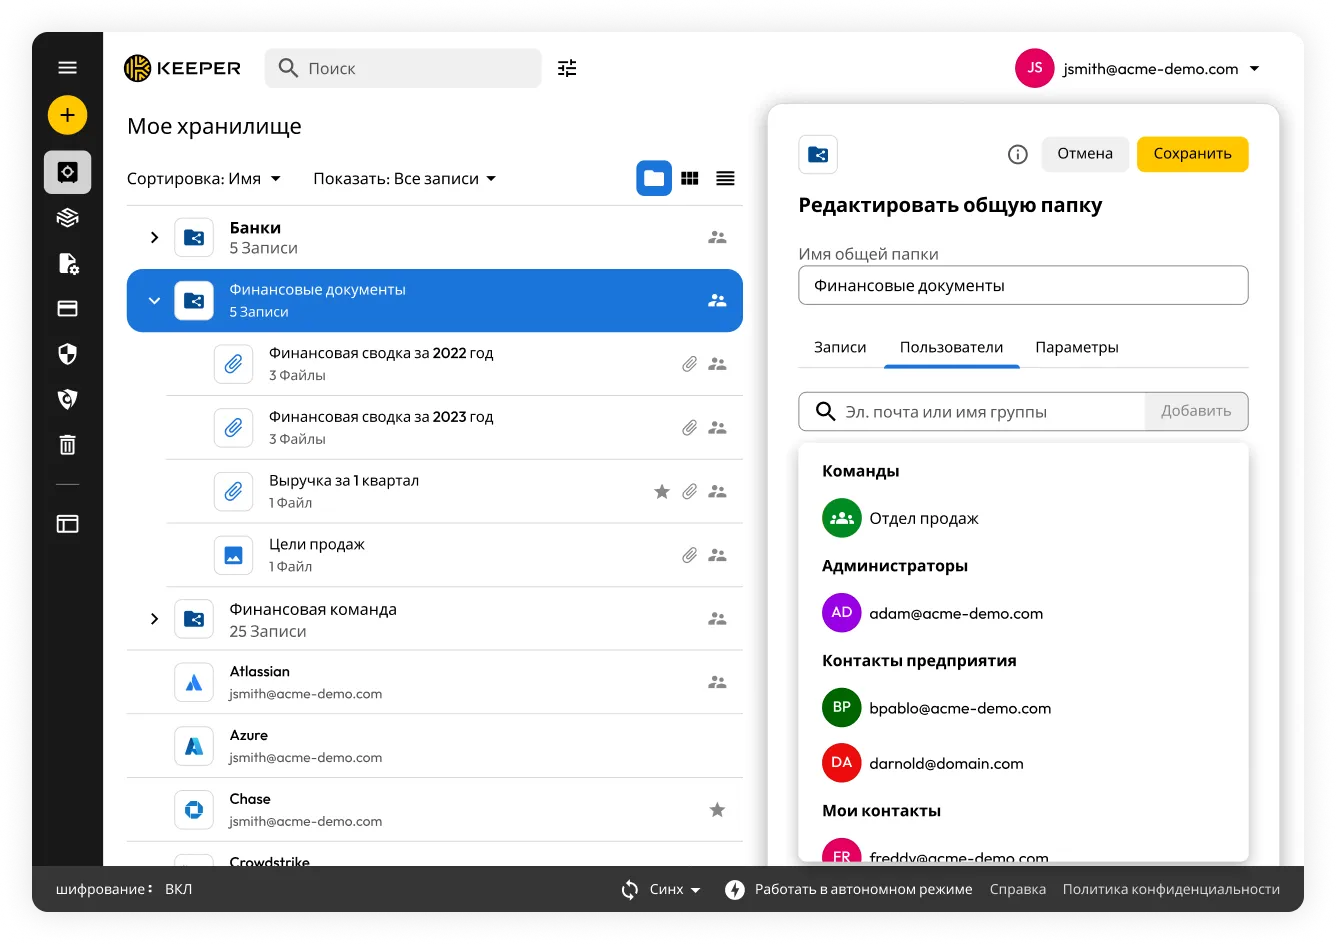
Task: Switch to the Записи tab
Action: point(840,347)
